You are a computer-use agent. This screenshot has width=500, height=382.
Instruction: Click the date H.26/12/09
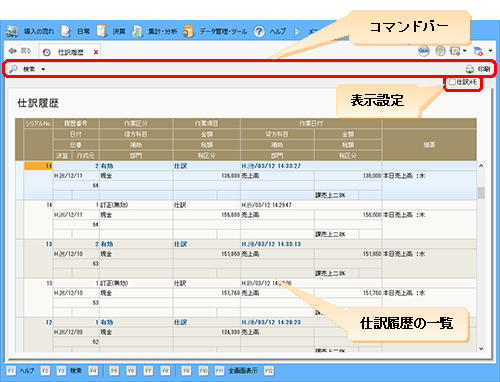[68, 332]
